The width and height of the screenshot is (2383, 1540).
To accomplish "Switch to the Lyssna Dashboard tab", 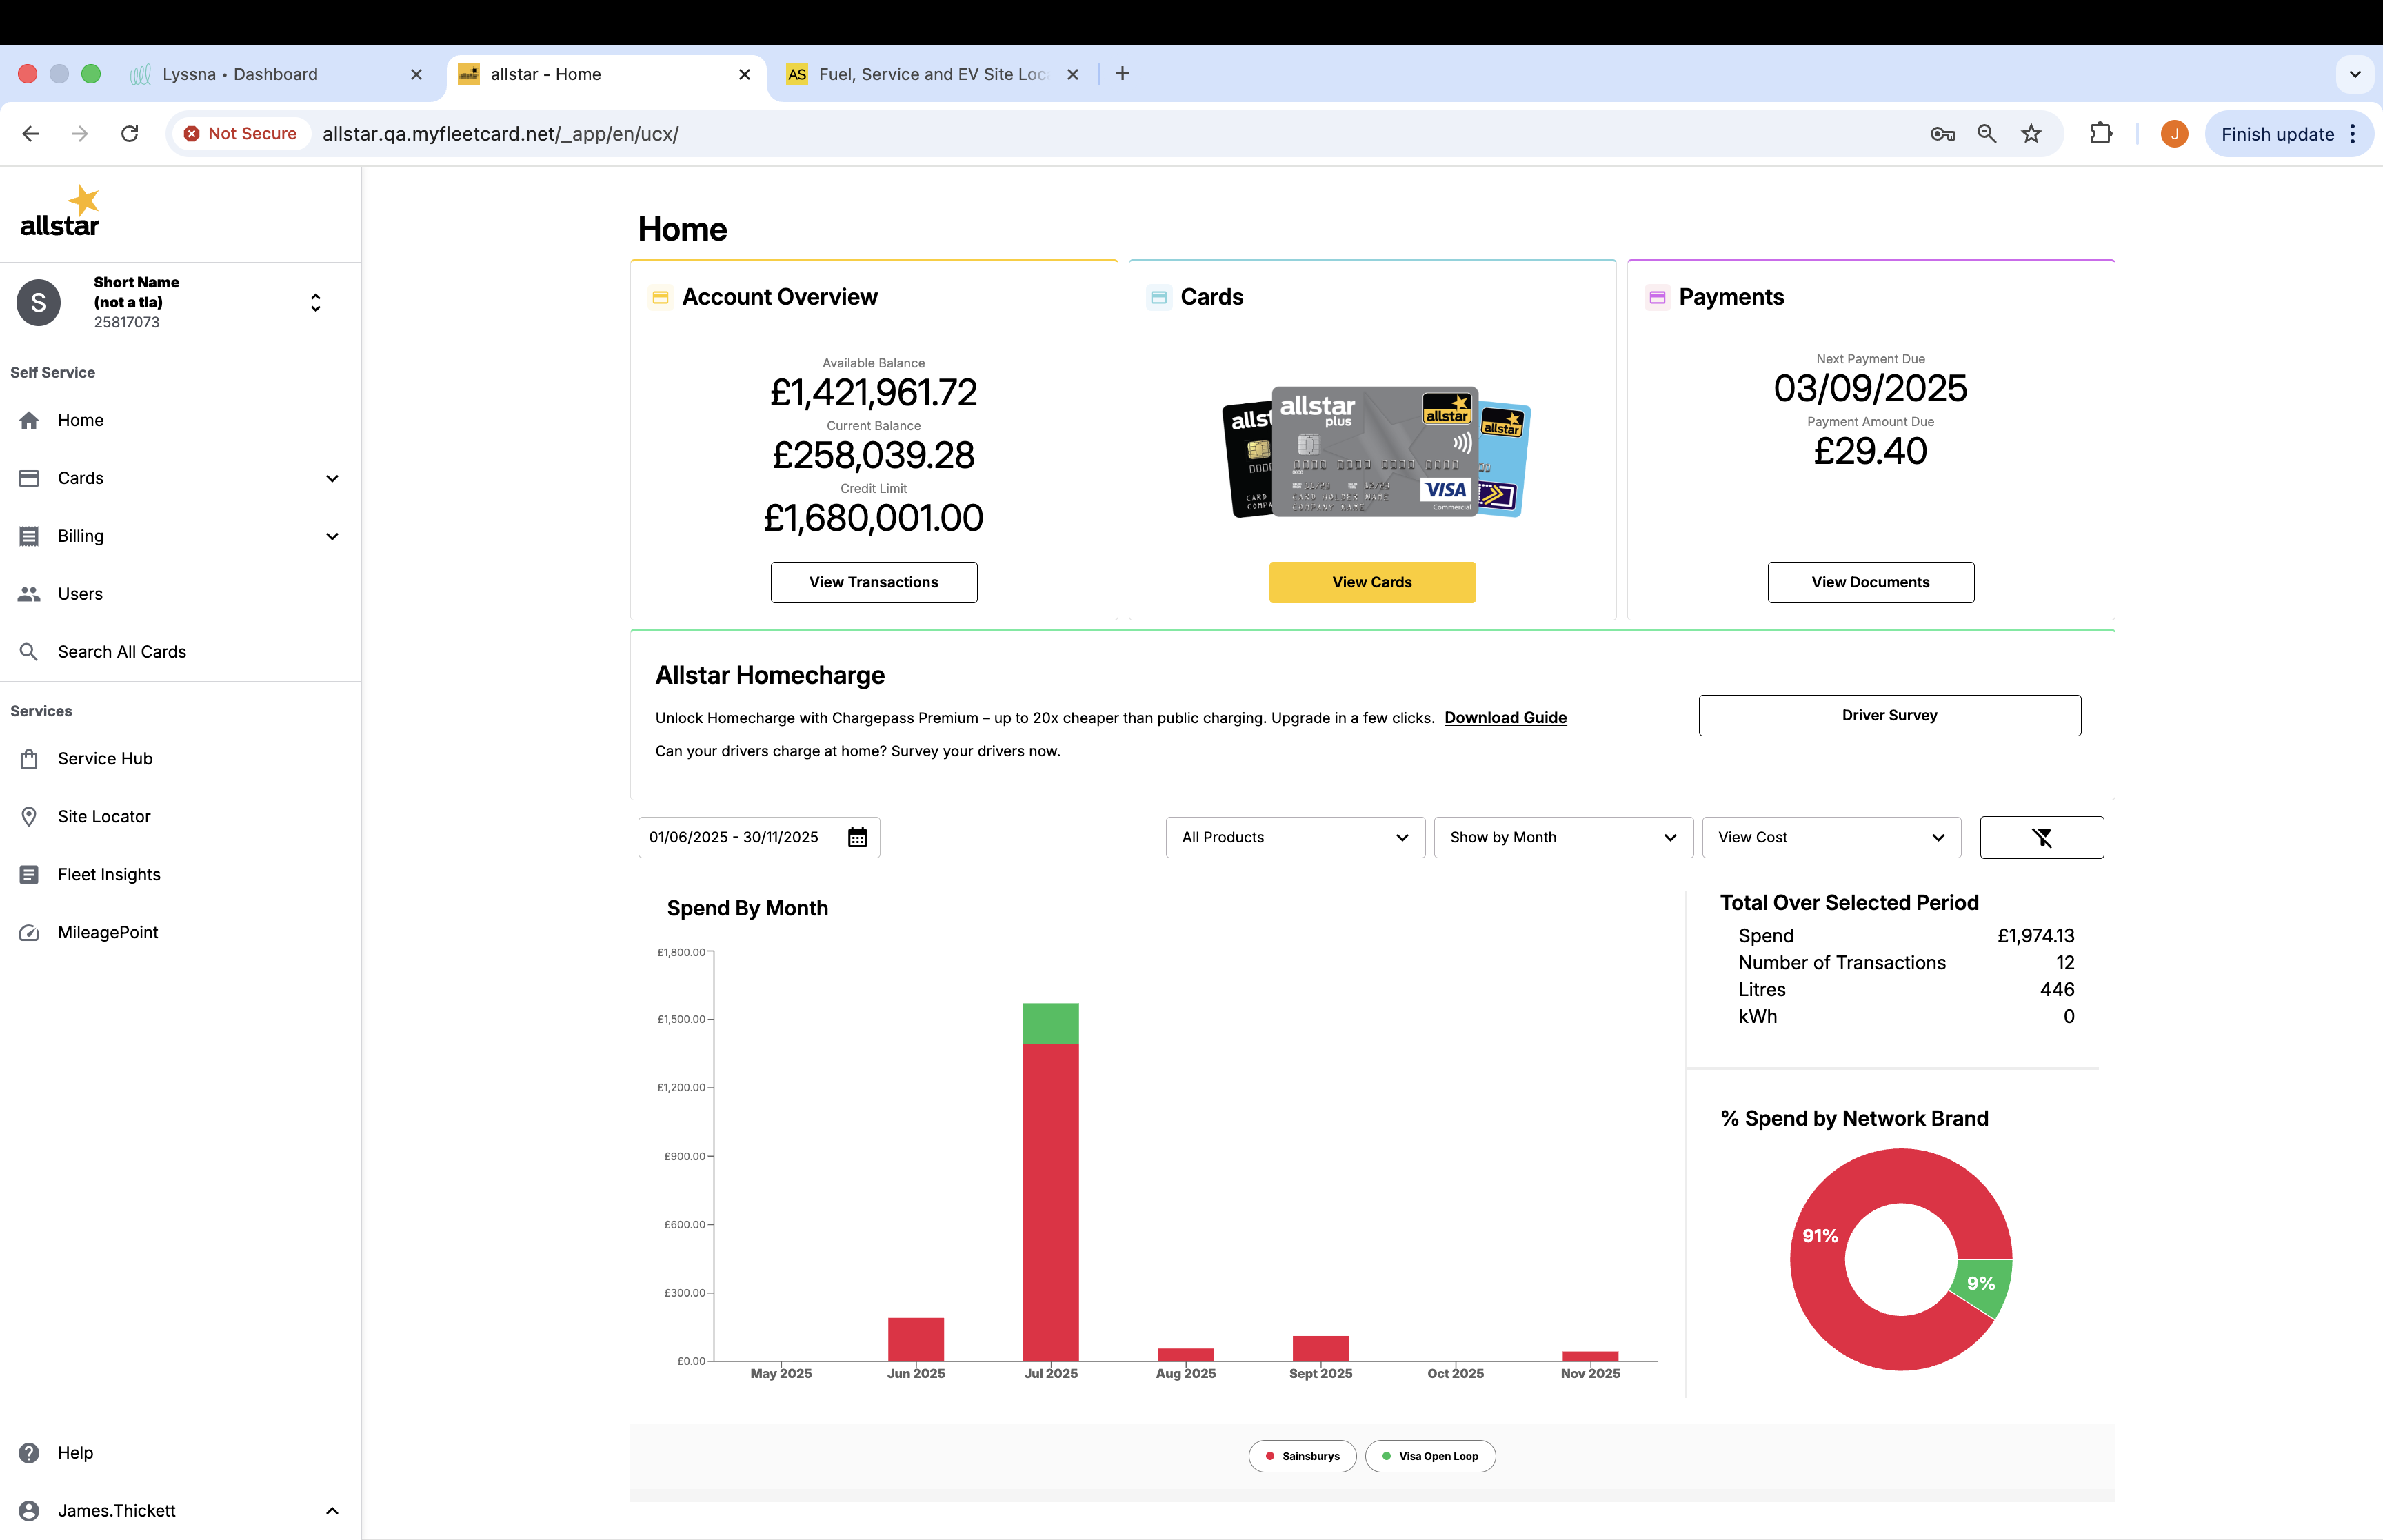I will pyautogui.click(x=240, y=74).
